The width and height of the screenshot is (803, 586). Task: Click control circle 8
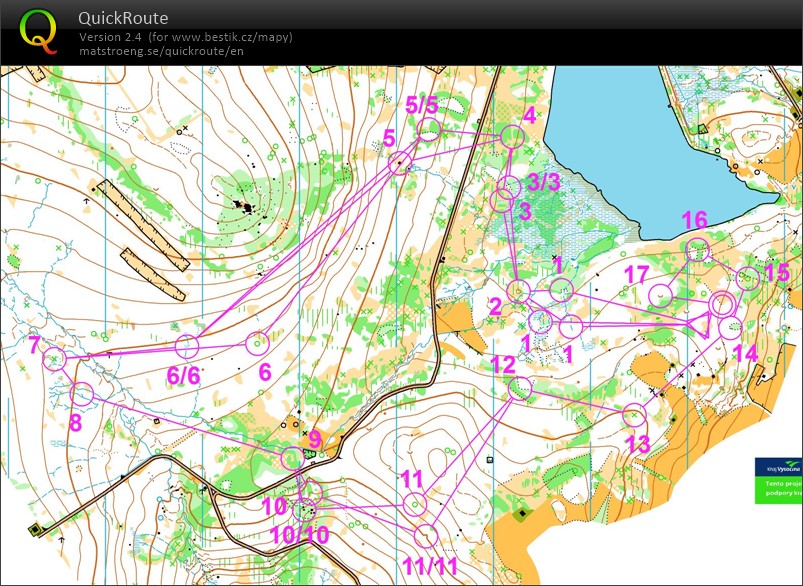point(82,394)
